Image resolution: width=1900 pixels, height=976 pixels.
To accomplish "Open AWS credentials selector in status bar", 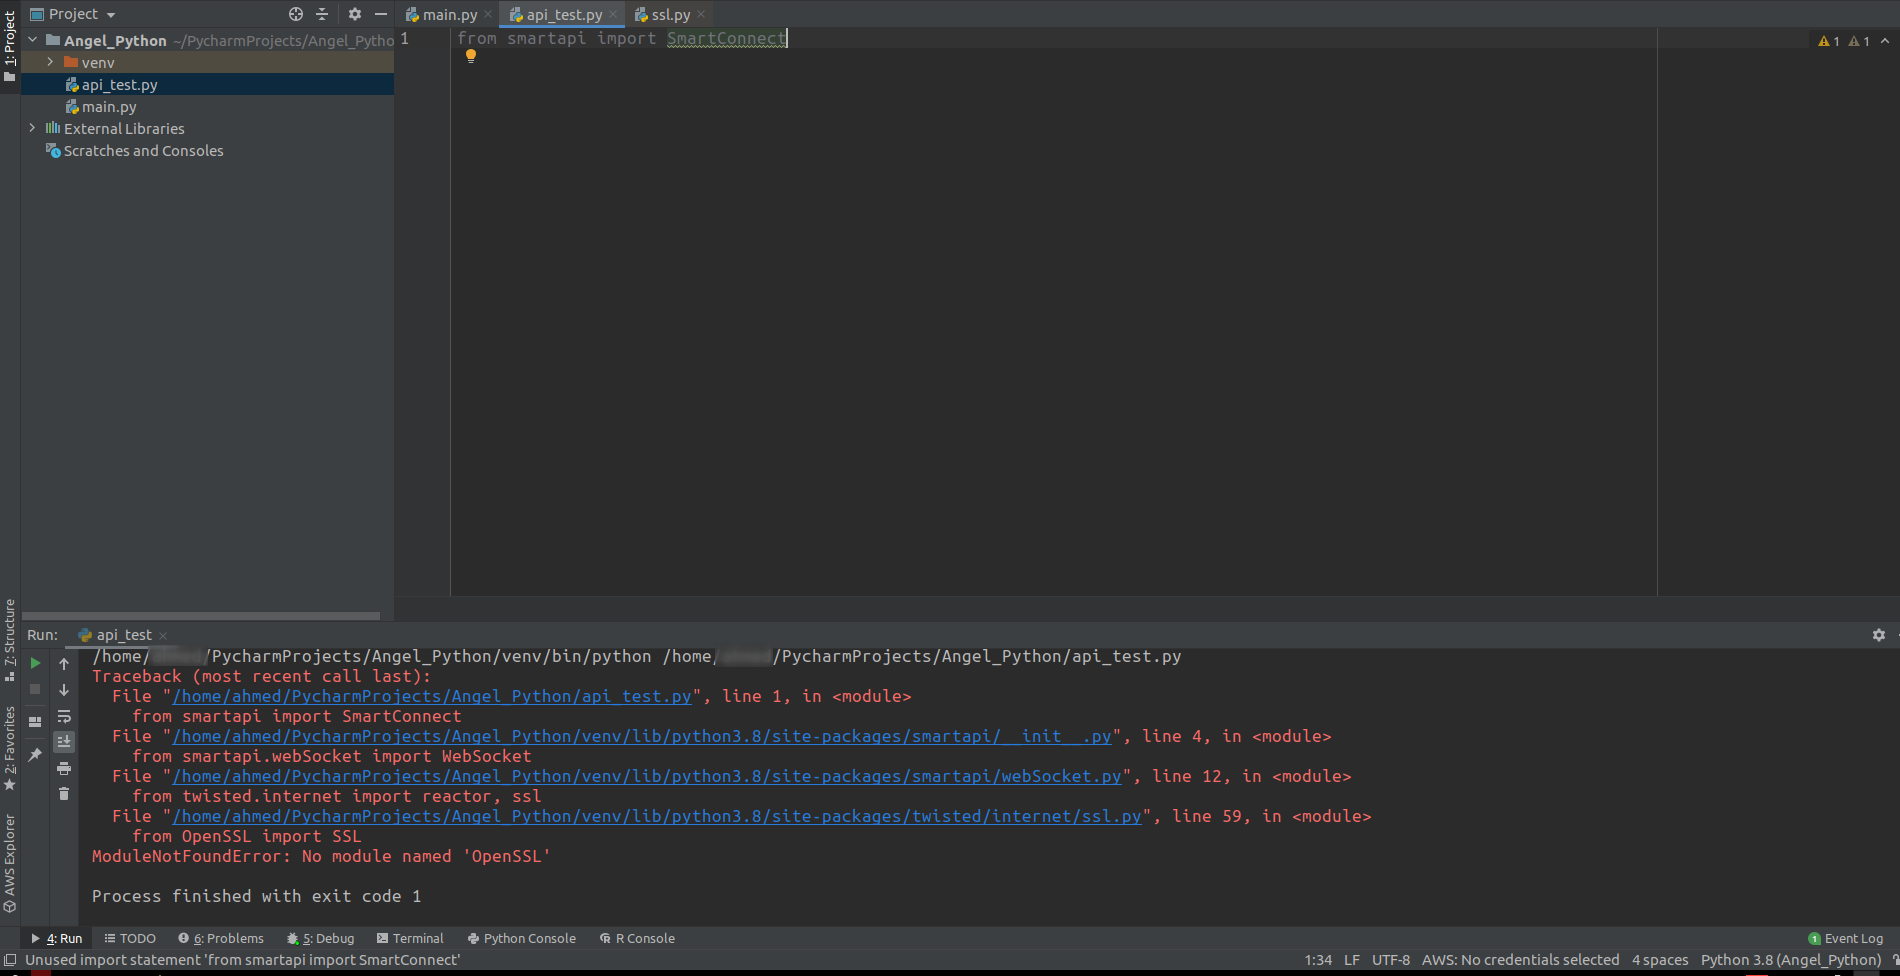I will click(1520, 960).
